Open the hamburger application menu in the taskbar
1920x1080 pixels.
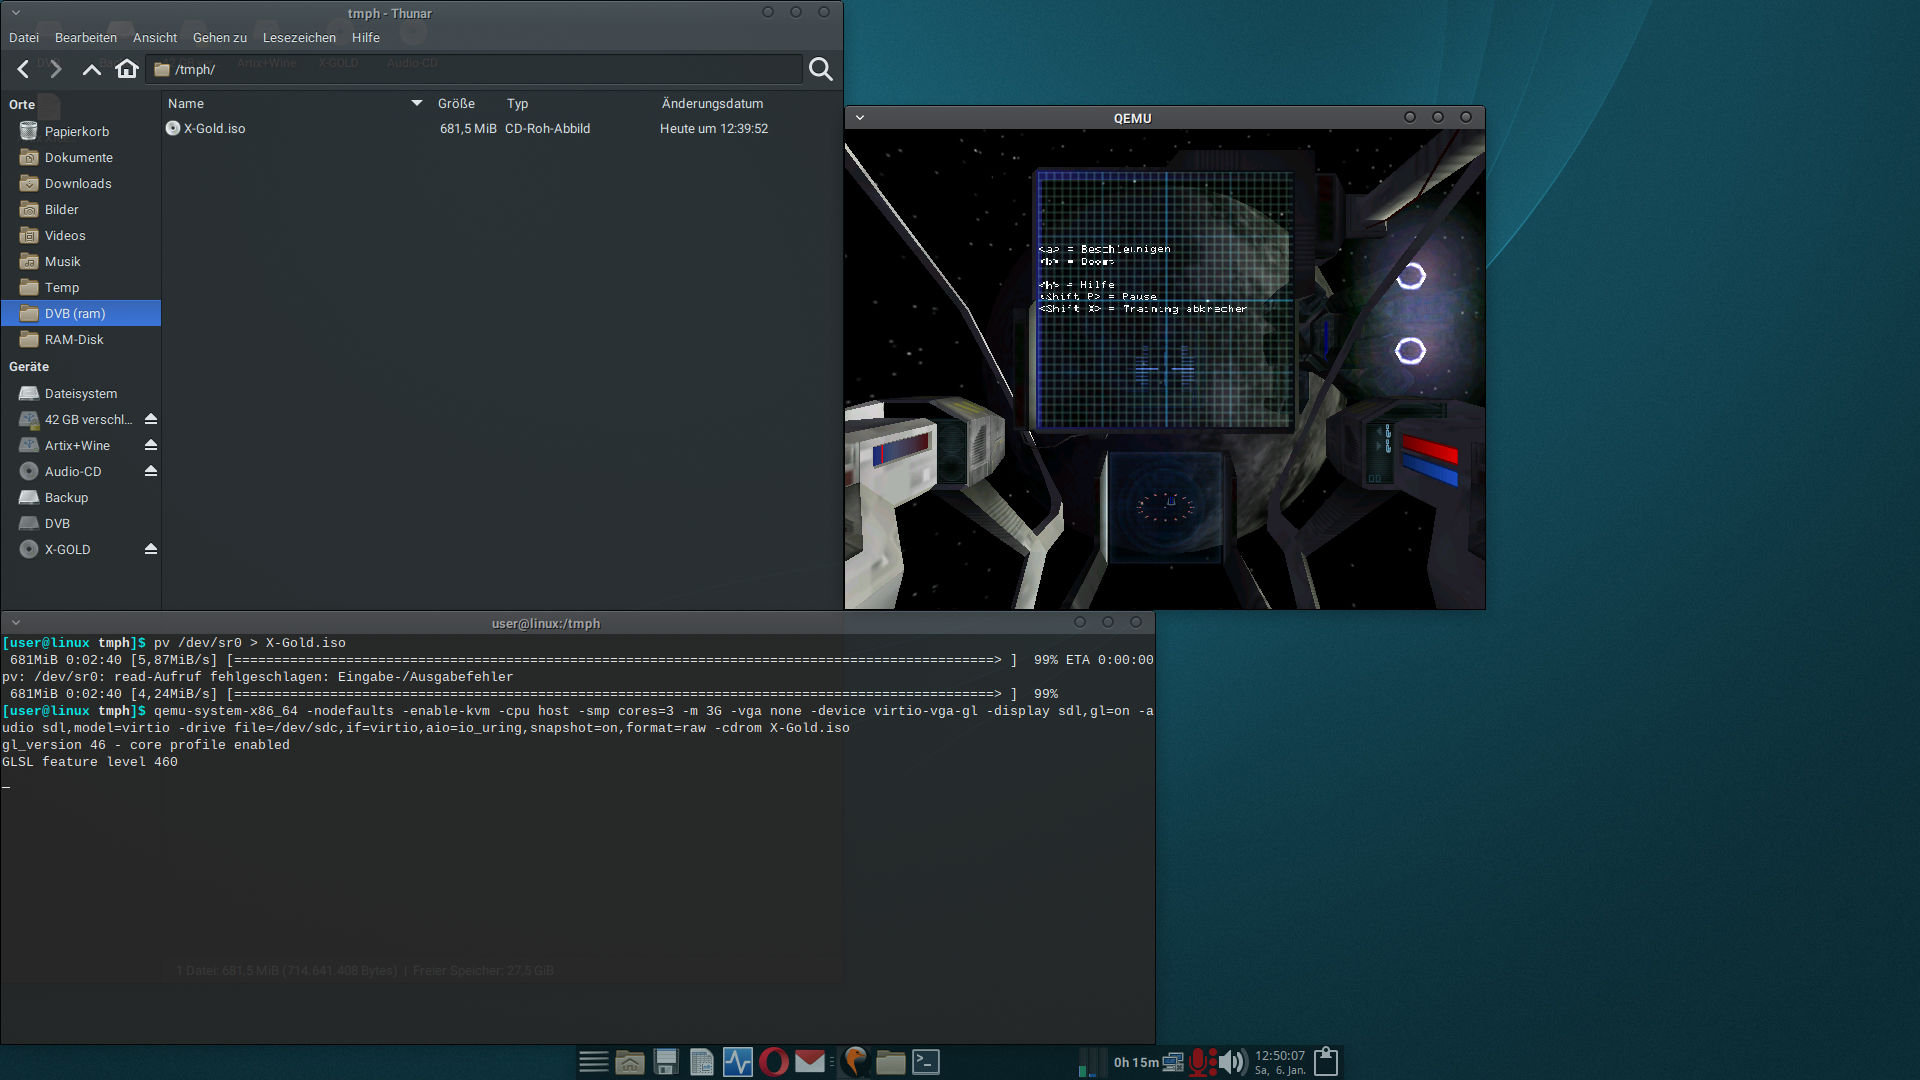pyautogui.click(x=593, y=1061)
